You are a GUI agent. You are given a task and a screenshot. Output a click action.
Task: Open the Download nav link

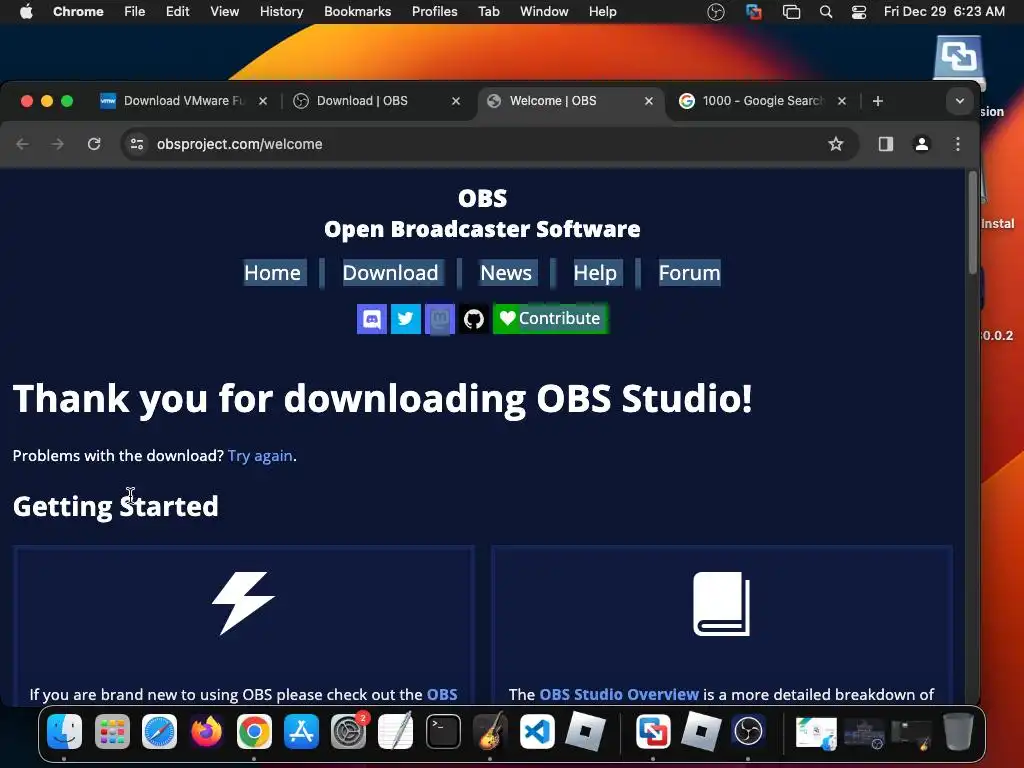coord(391,272)
